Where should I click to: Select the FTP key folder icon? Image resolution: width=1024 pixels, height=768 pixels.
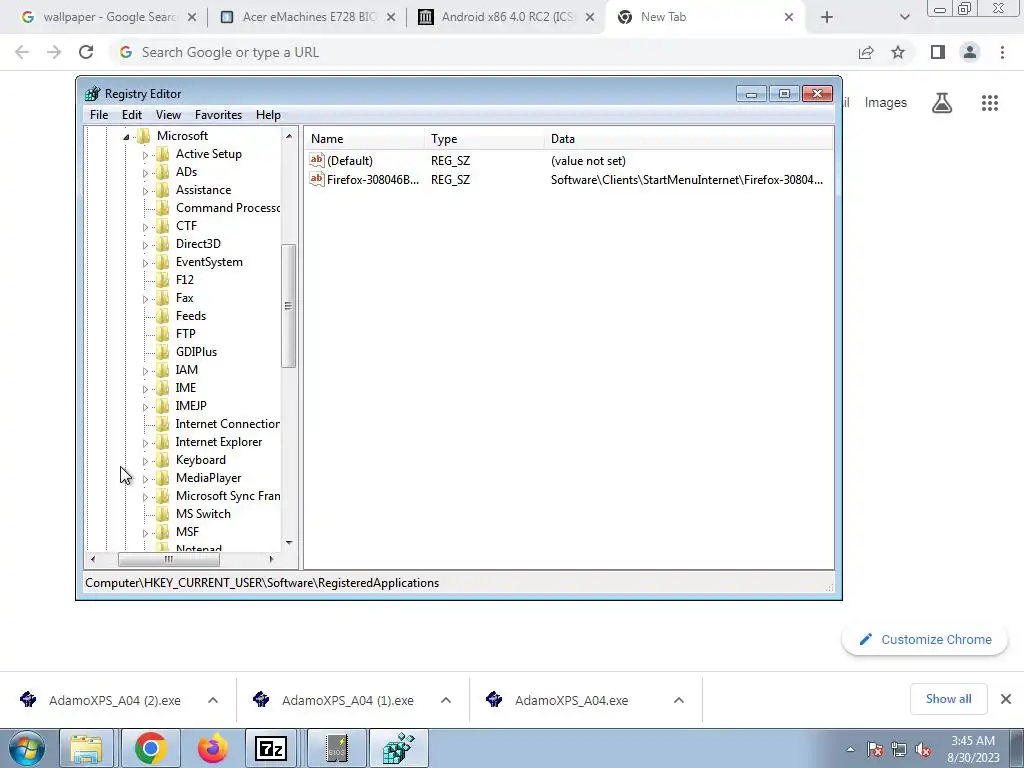tap(163, 334)
